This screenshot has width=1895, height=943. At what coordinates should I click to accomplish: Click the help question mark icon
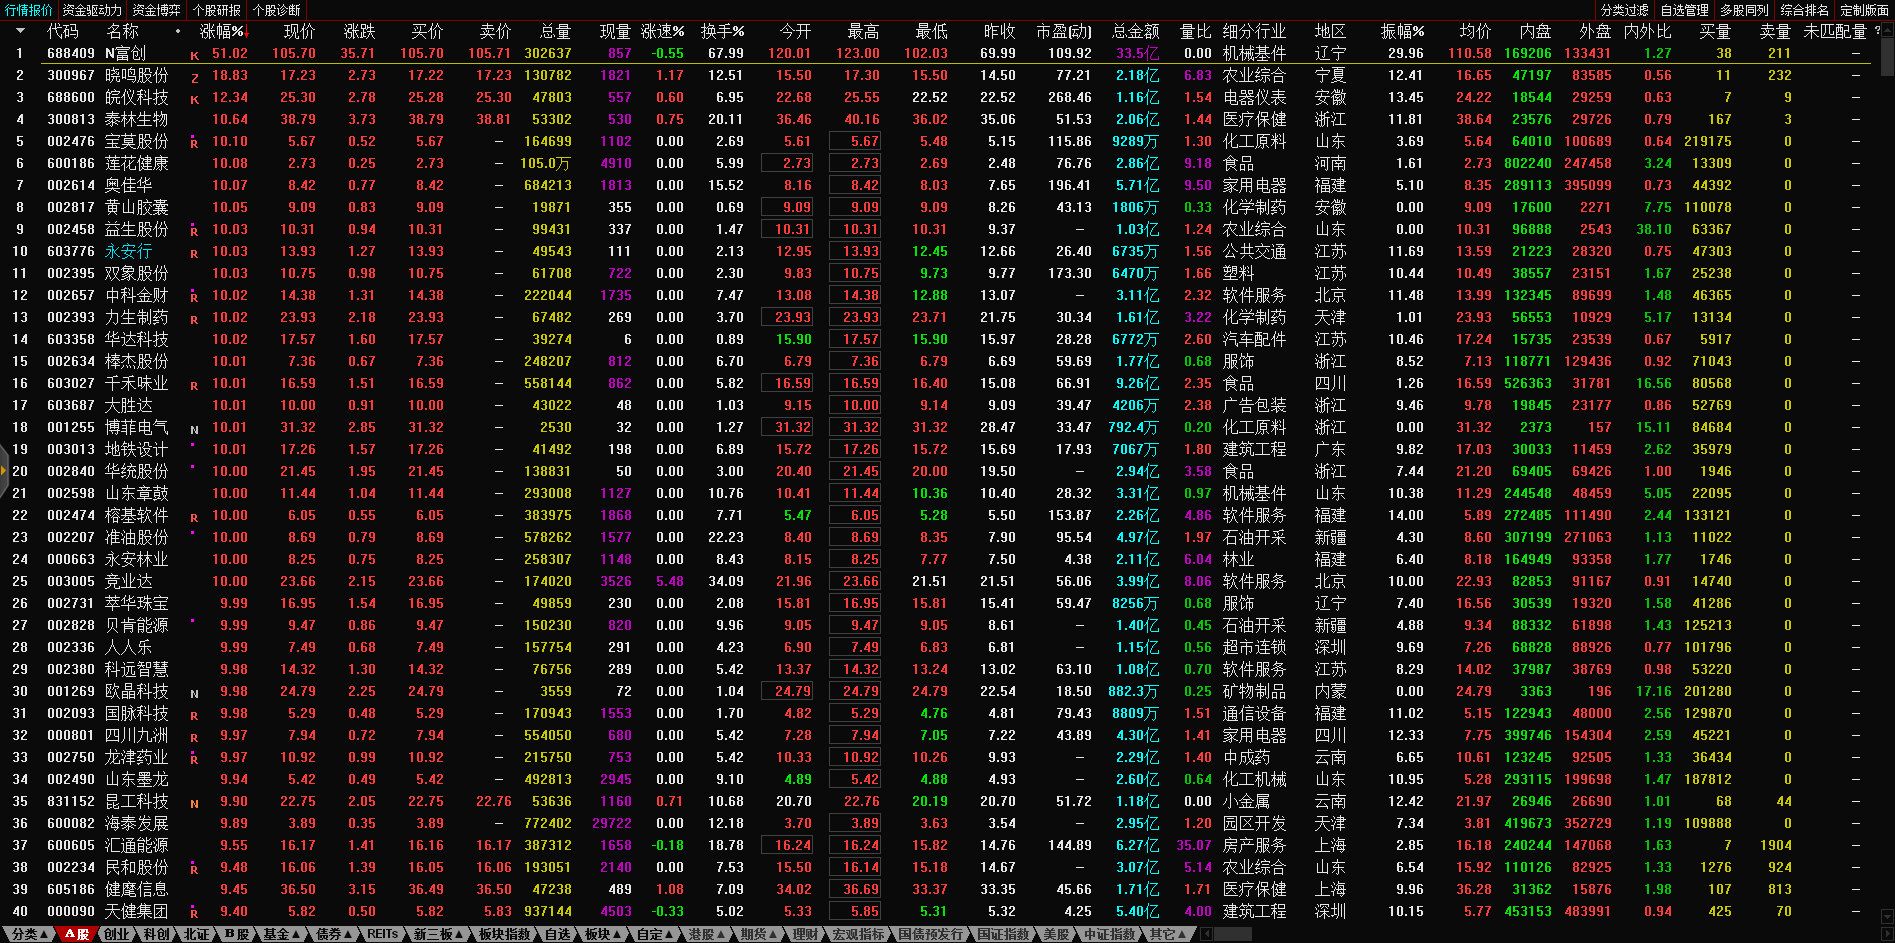(x=1877, y=31)
